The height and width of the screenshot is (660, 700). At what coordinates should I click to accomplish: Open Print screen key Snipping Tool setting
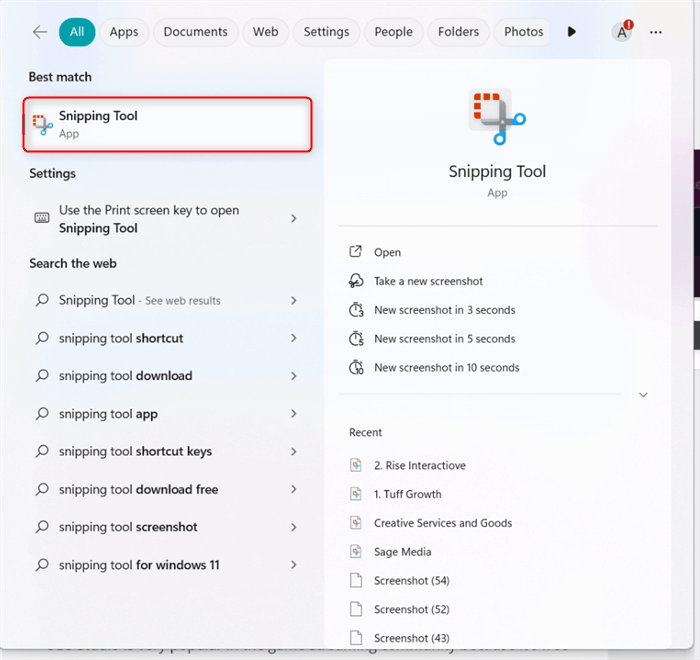tap(167, 219)
